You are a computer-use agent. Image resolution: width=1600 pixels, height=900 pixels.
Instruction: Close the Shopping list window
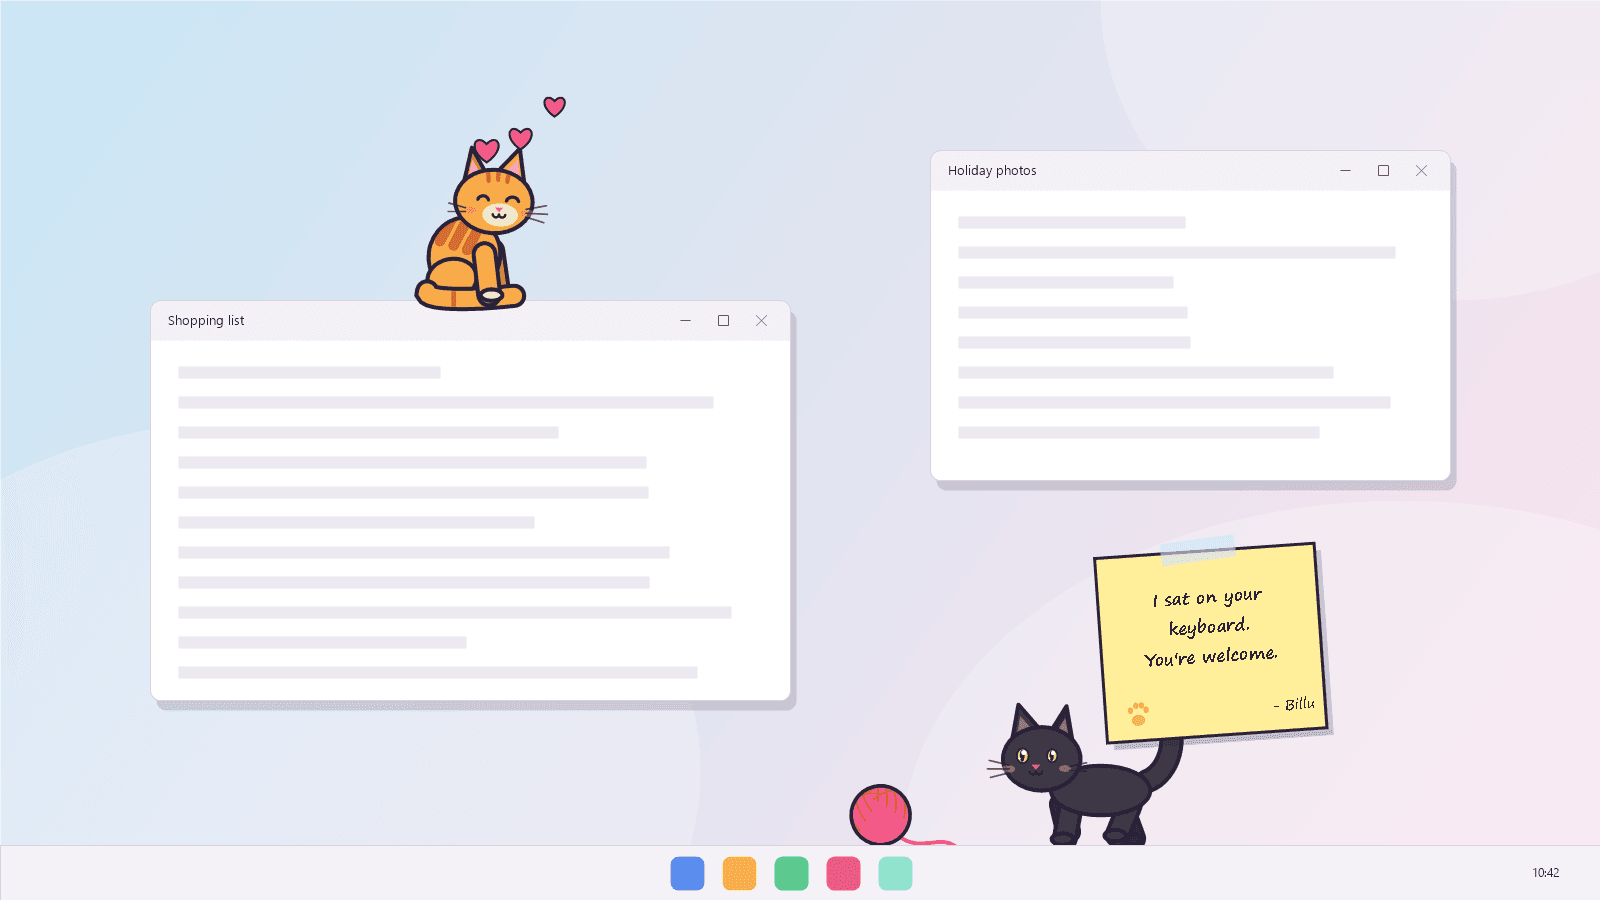click(761, 321)
